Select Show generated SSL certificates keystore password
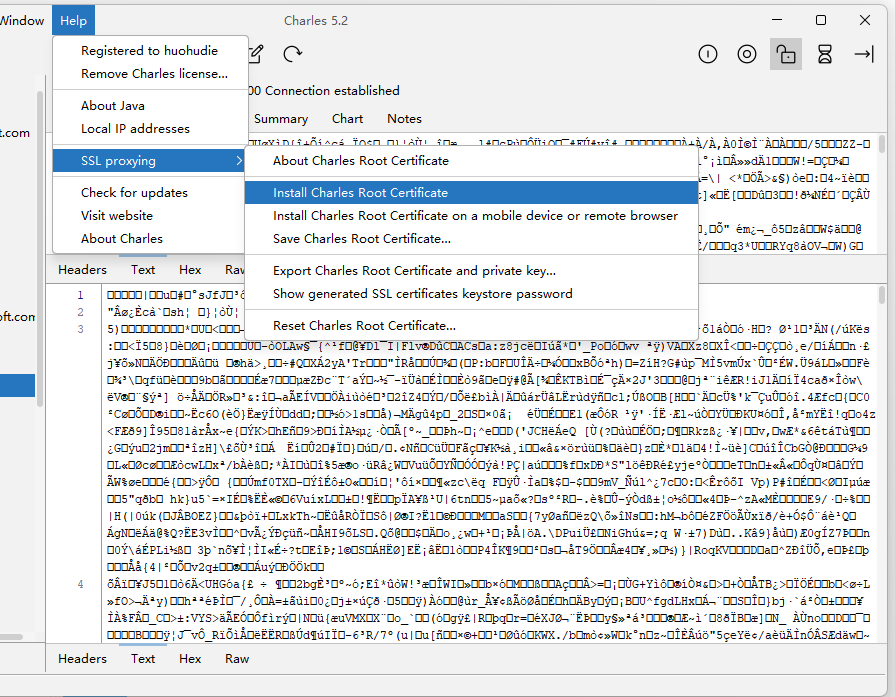 (x=471, y=293)
